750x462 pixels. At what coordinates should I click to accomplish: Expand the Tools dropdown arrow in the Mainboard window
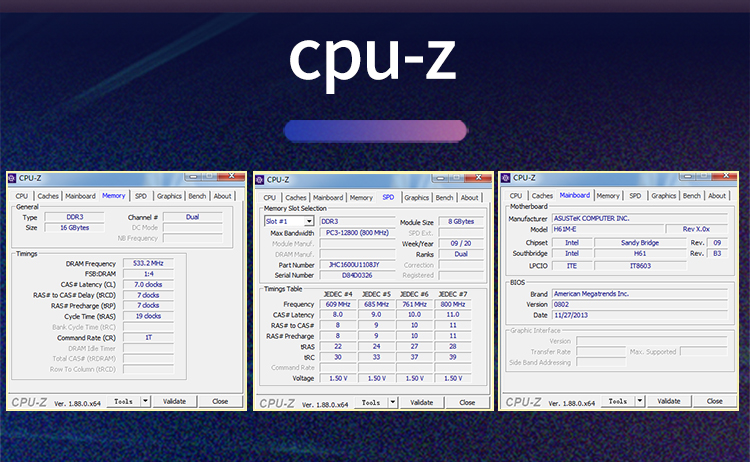coord(640,401)
